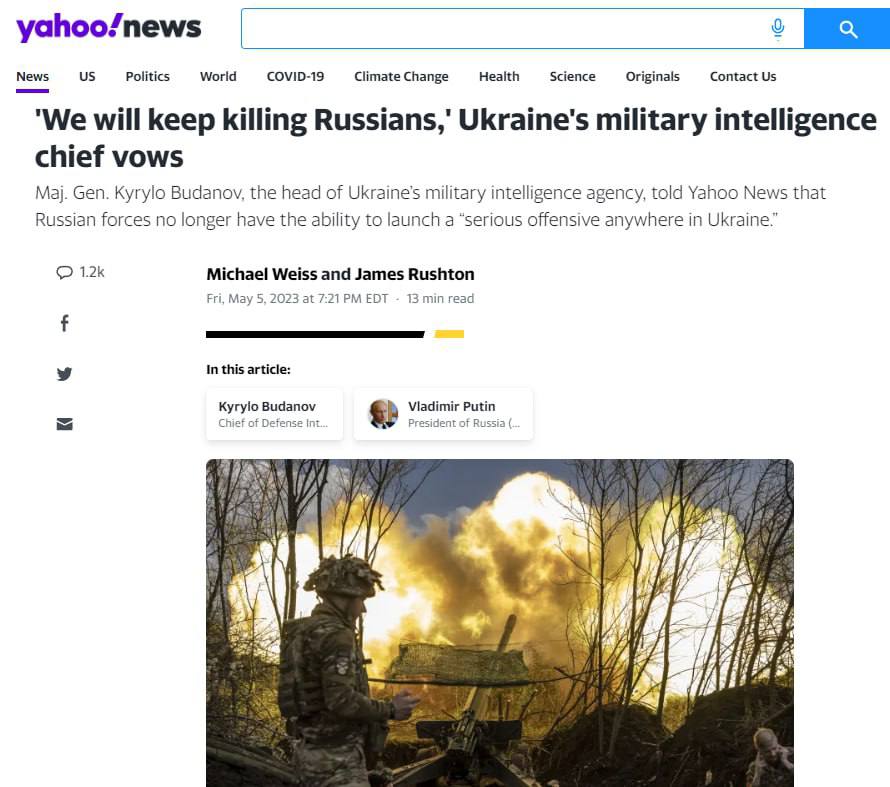Share article on Facebook
The image size is (890, 787).
(65, 323)
